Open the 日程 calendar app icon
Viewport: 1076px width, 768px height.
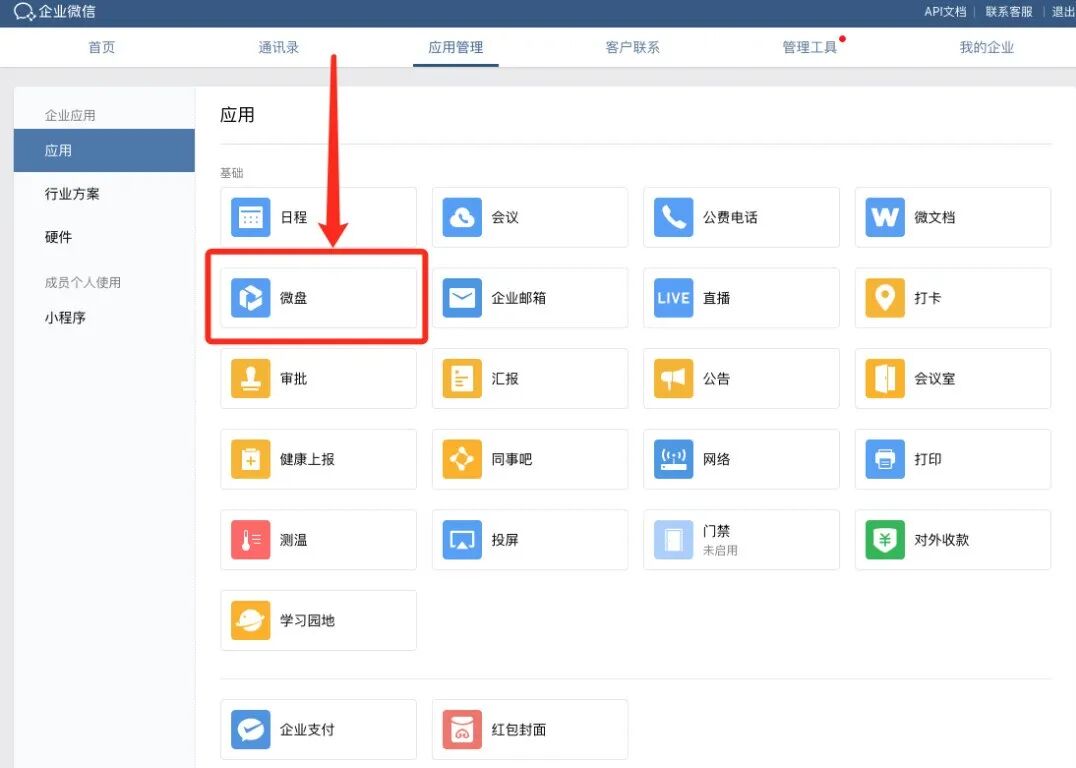(x=250, y=218)
